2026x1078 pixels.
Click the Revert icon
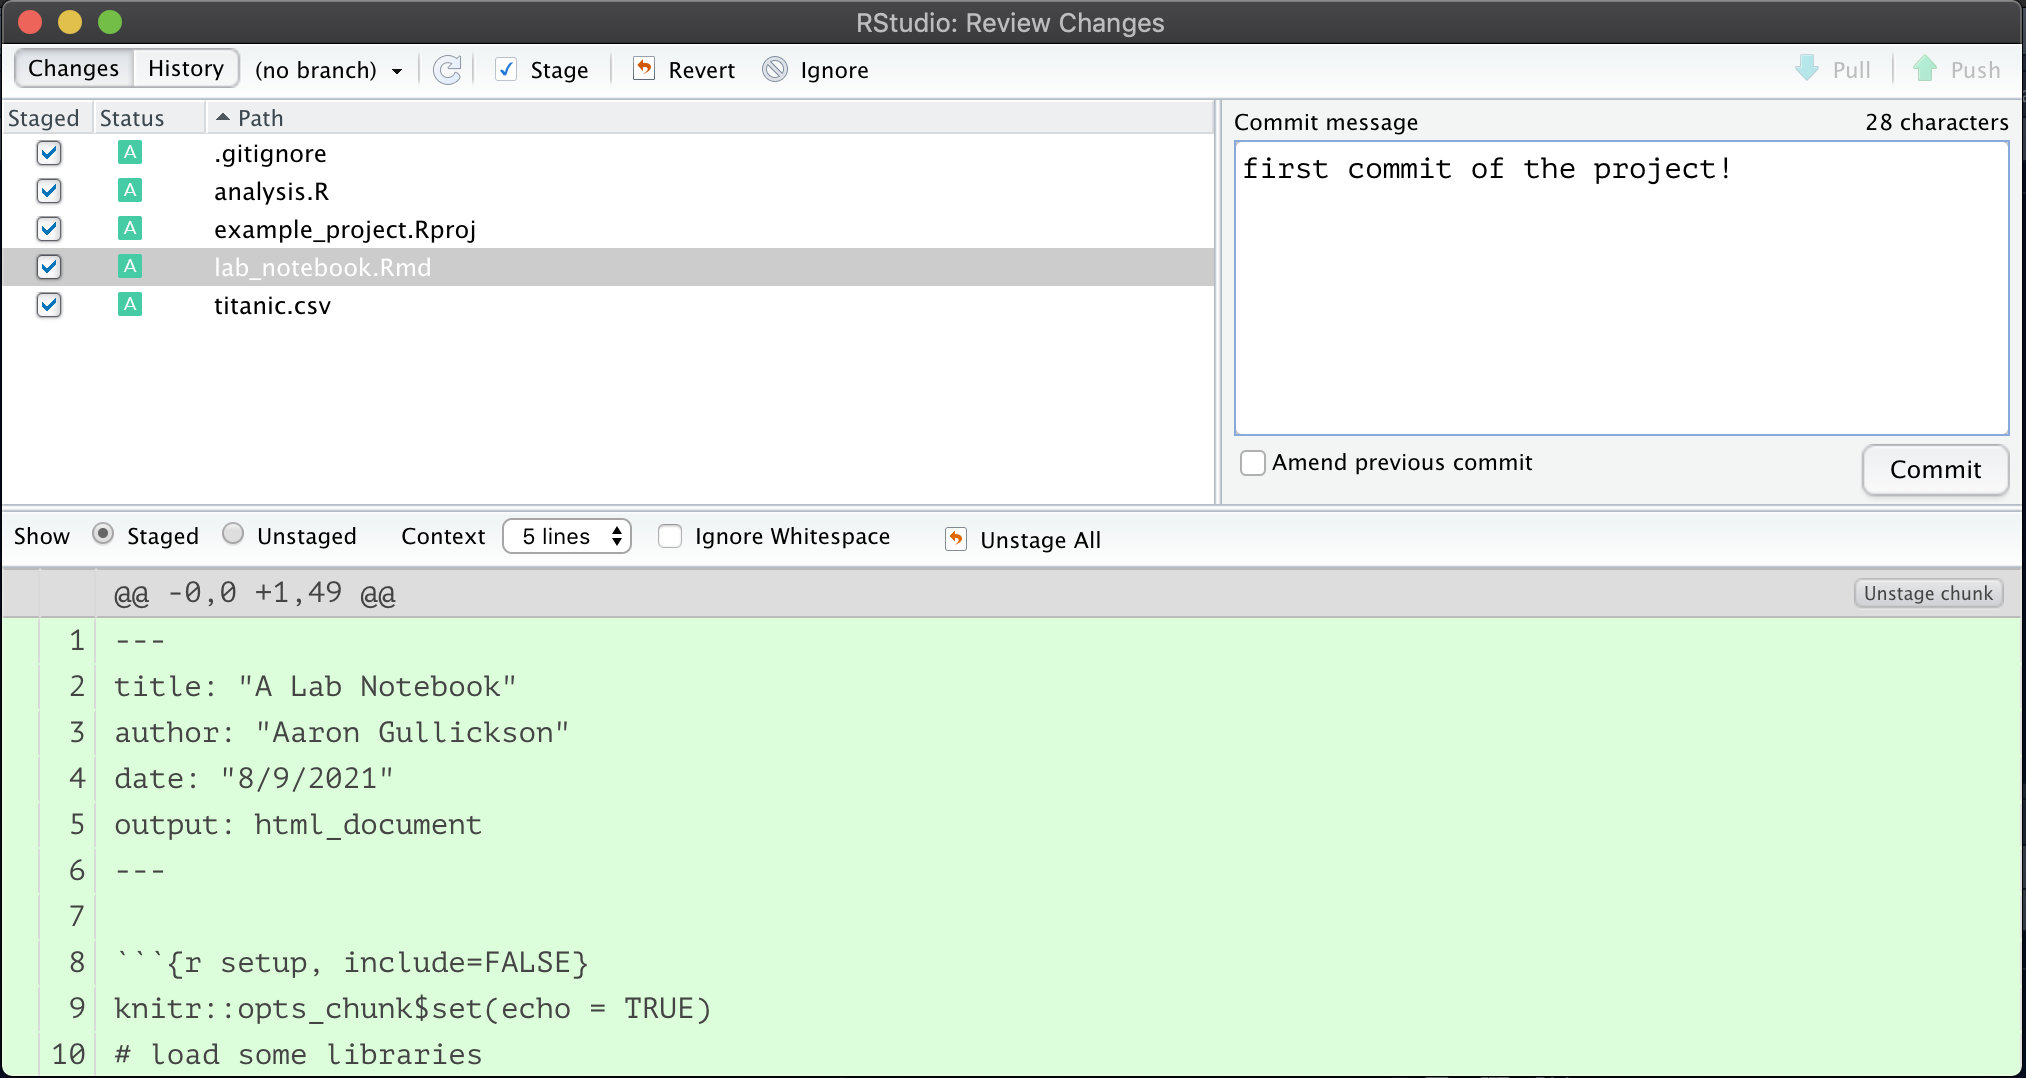(x=644, y=69)
